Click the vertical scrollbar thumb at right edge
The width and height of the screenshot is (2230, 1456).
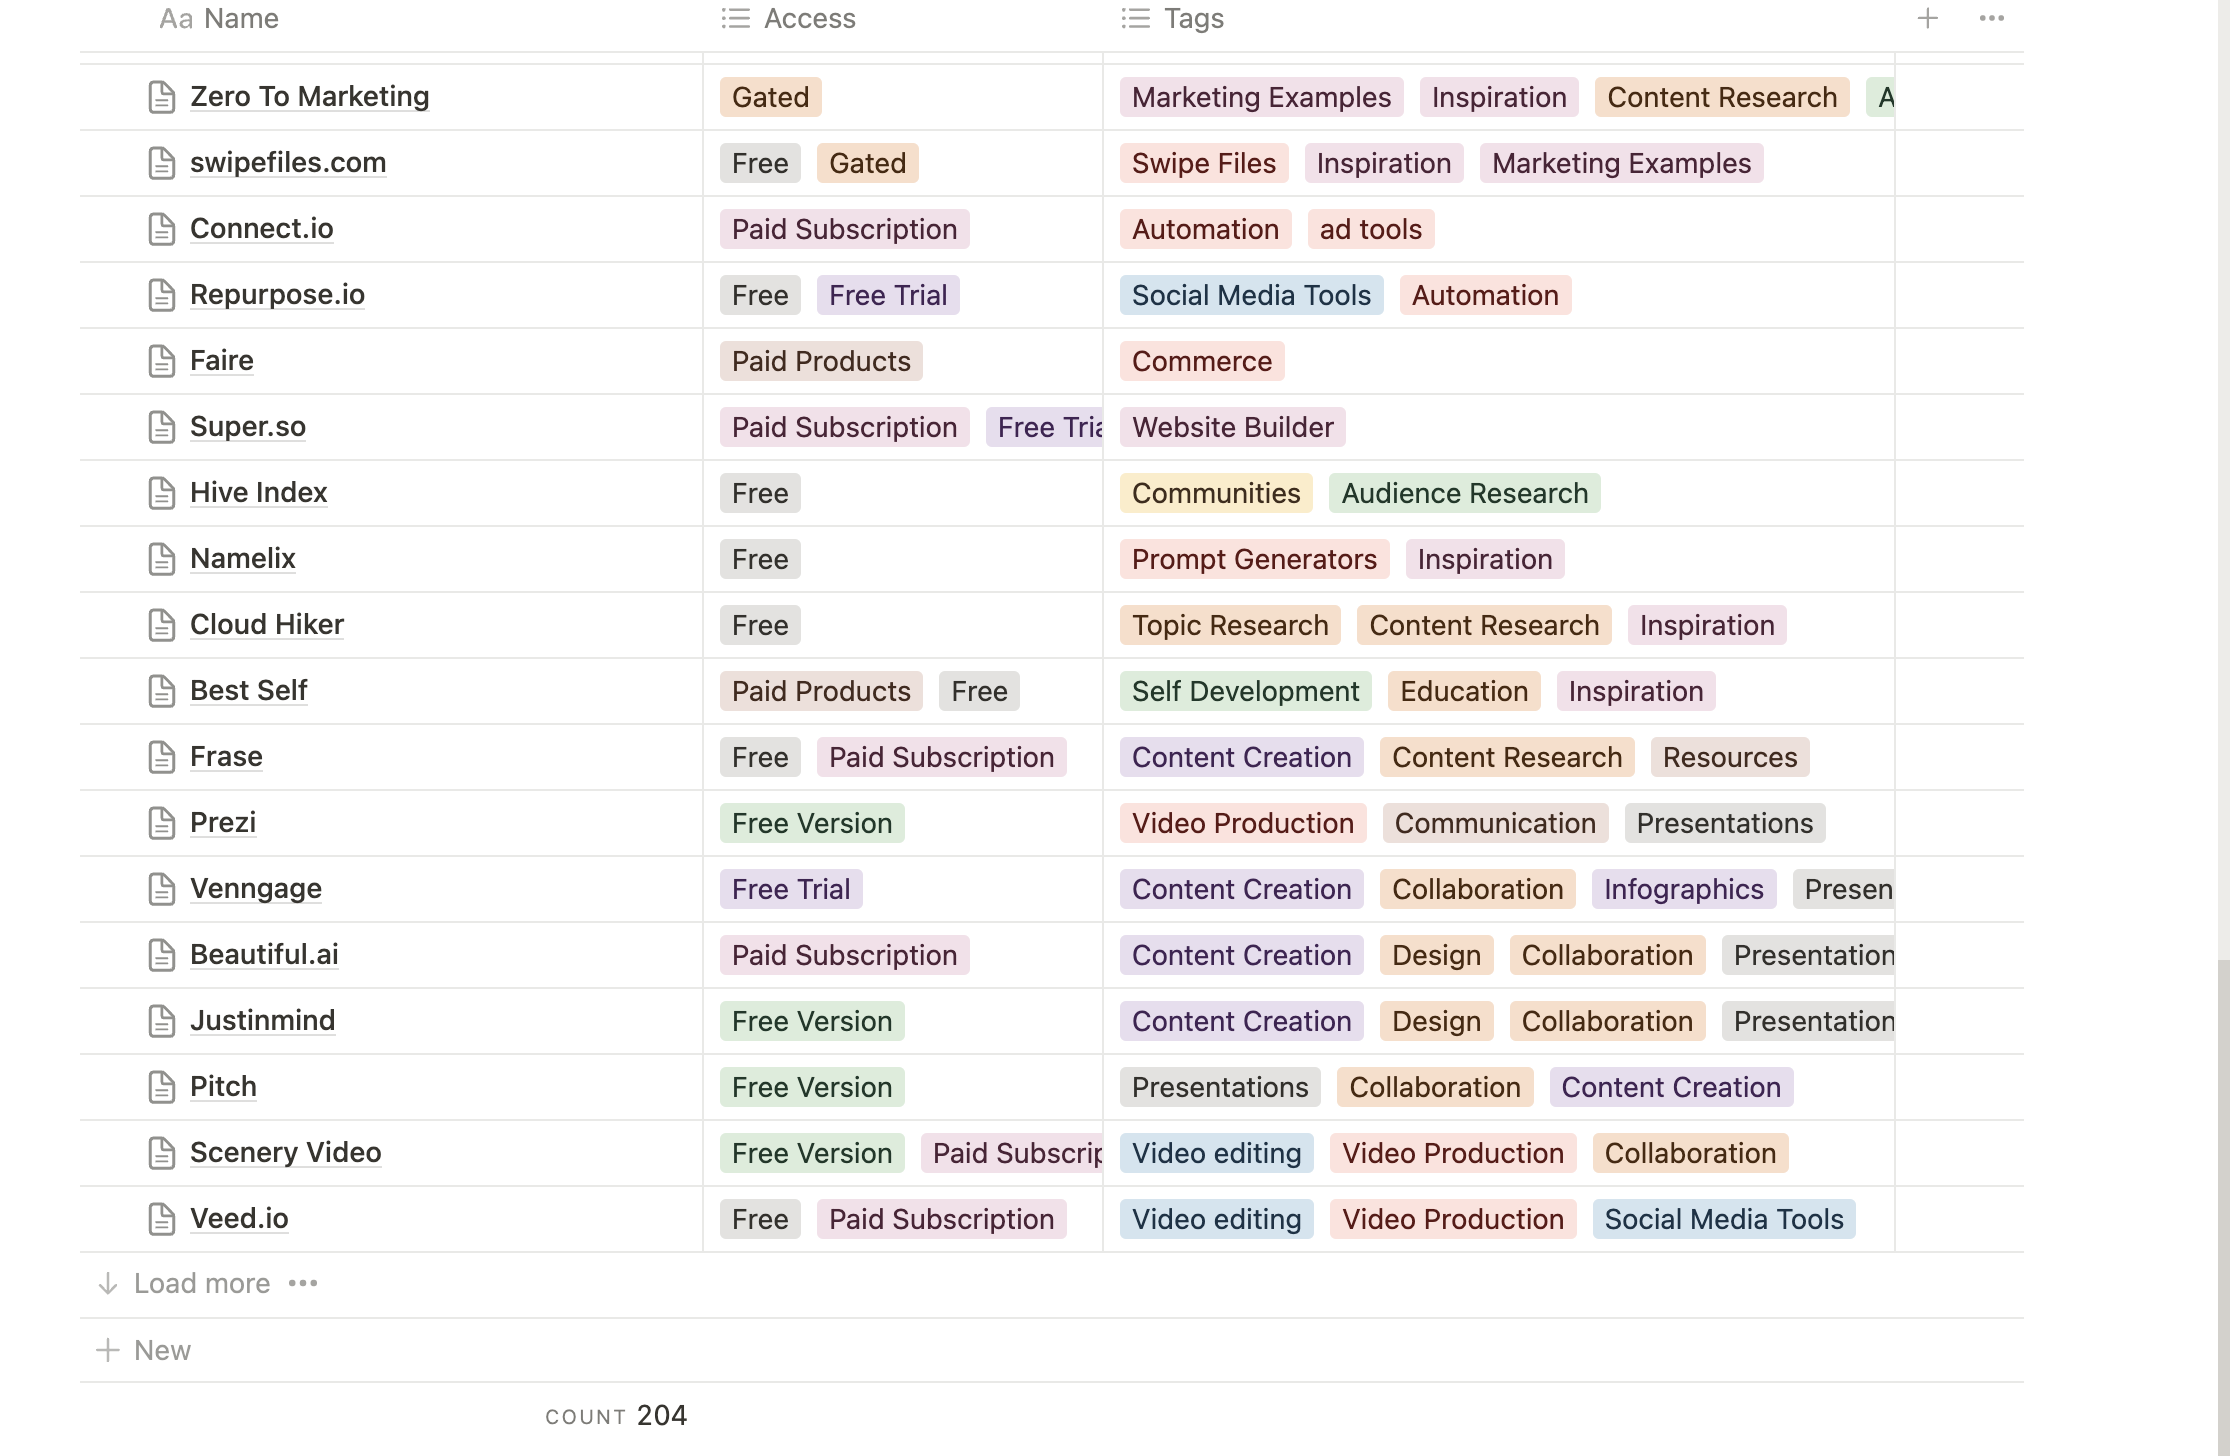(2222, 1200)
